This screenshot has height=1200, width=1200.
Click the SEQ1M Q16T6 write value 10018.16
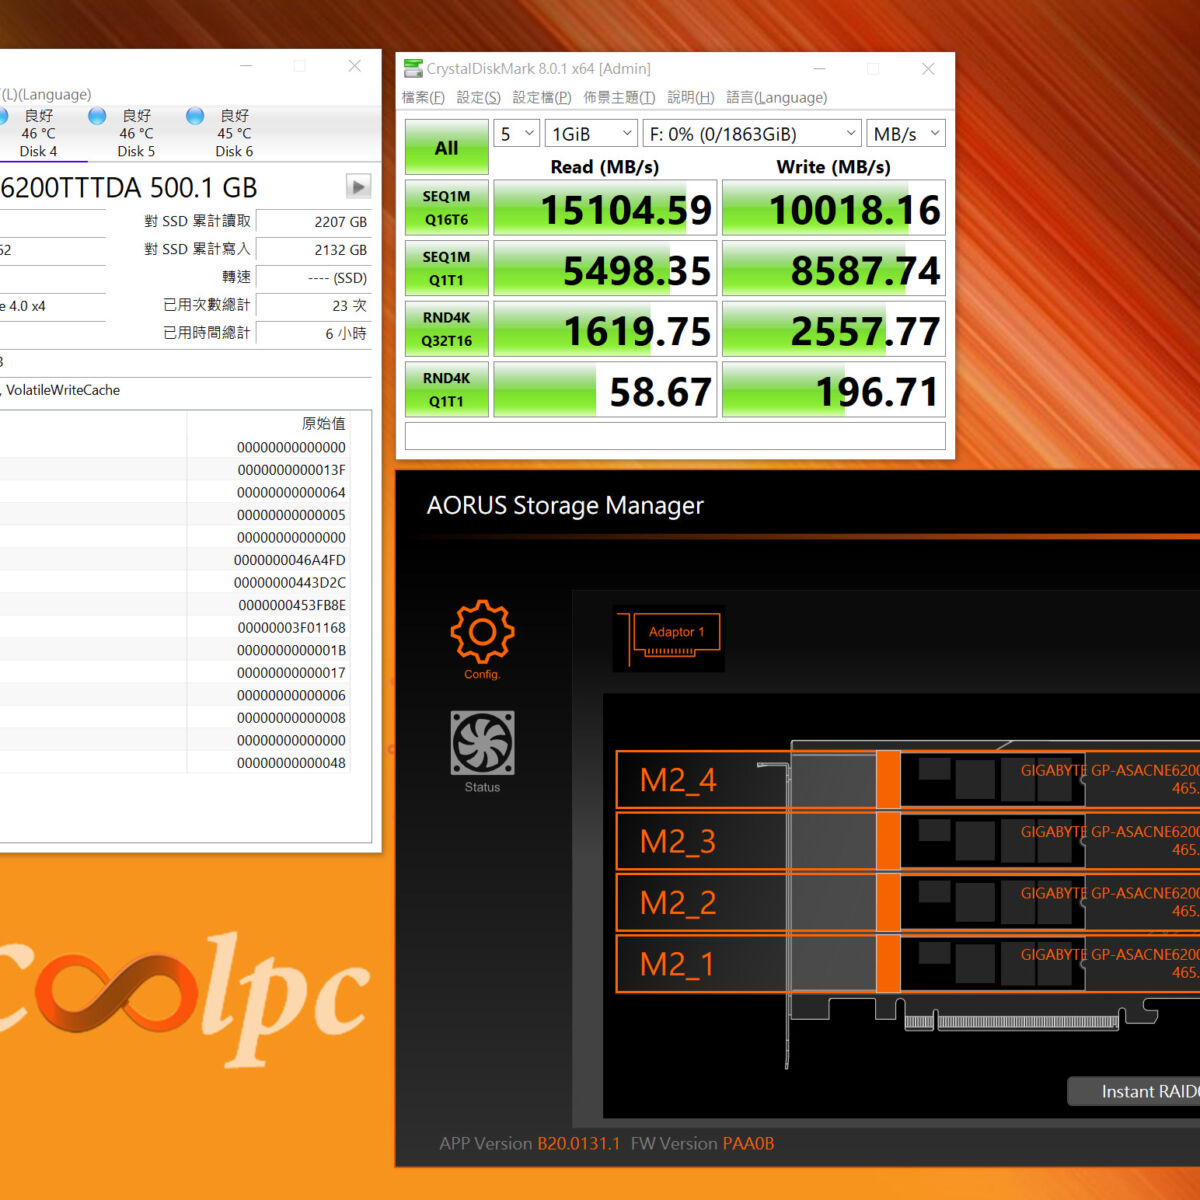tap(833, 208)
